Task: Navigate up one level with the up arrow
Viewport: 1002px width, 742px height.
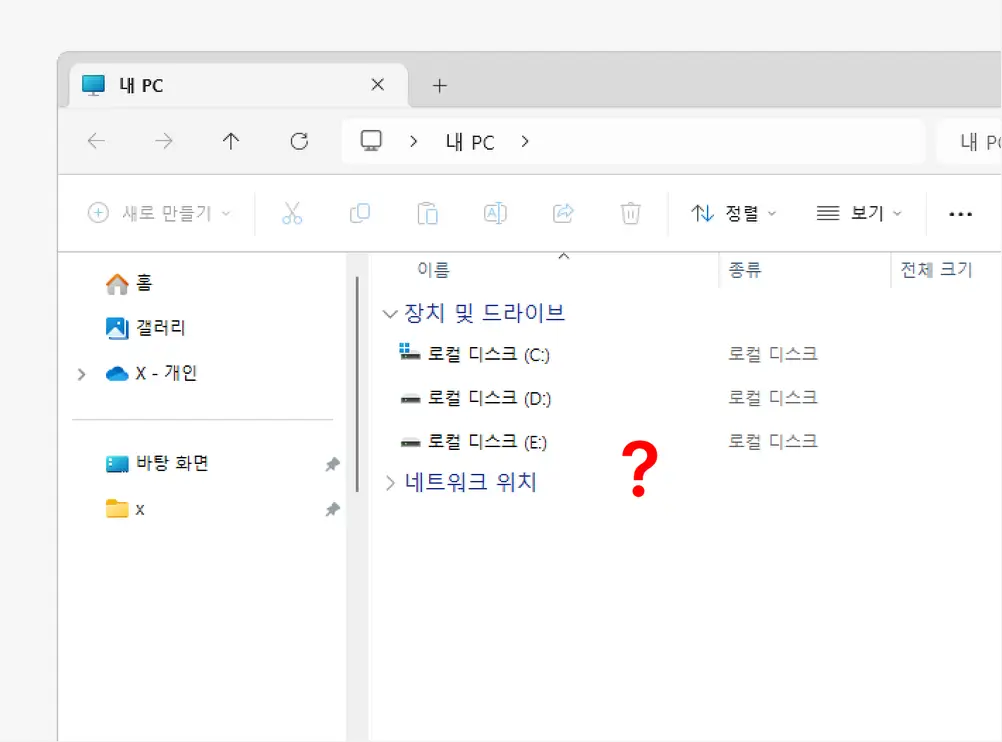Action: (230, 141)
